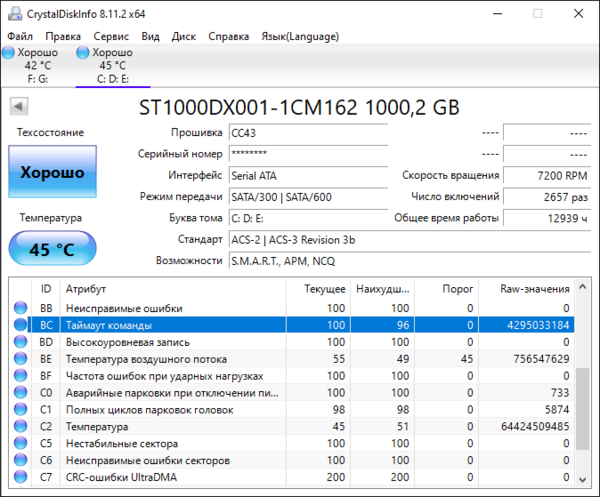Click the status orb in the C5 row
Image resolution: width=600 pixels, height=497 pixels.
[20, 443]
